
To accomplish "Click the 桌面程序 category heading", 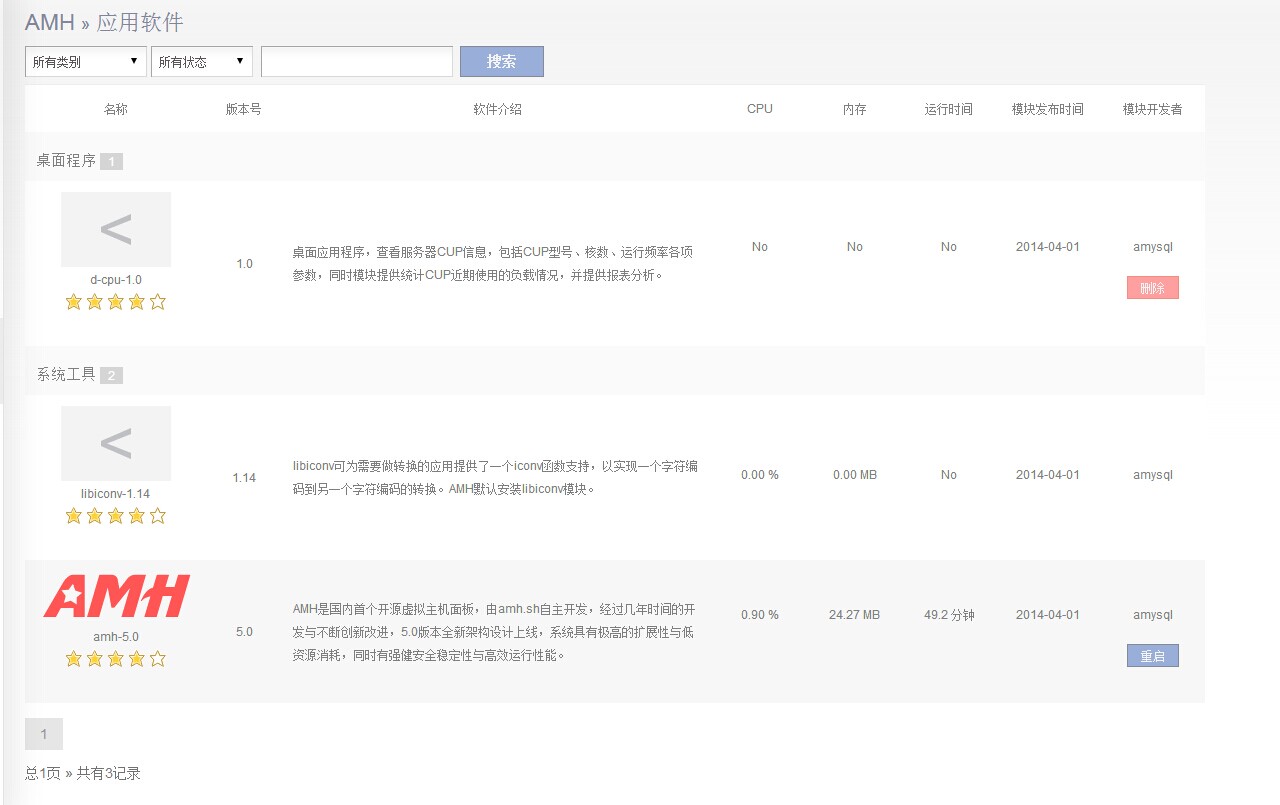I will (x=66, y=160).
